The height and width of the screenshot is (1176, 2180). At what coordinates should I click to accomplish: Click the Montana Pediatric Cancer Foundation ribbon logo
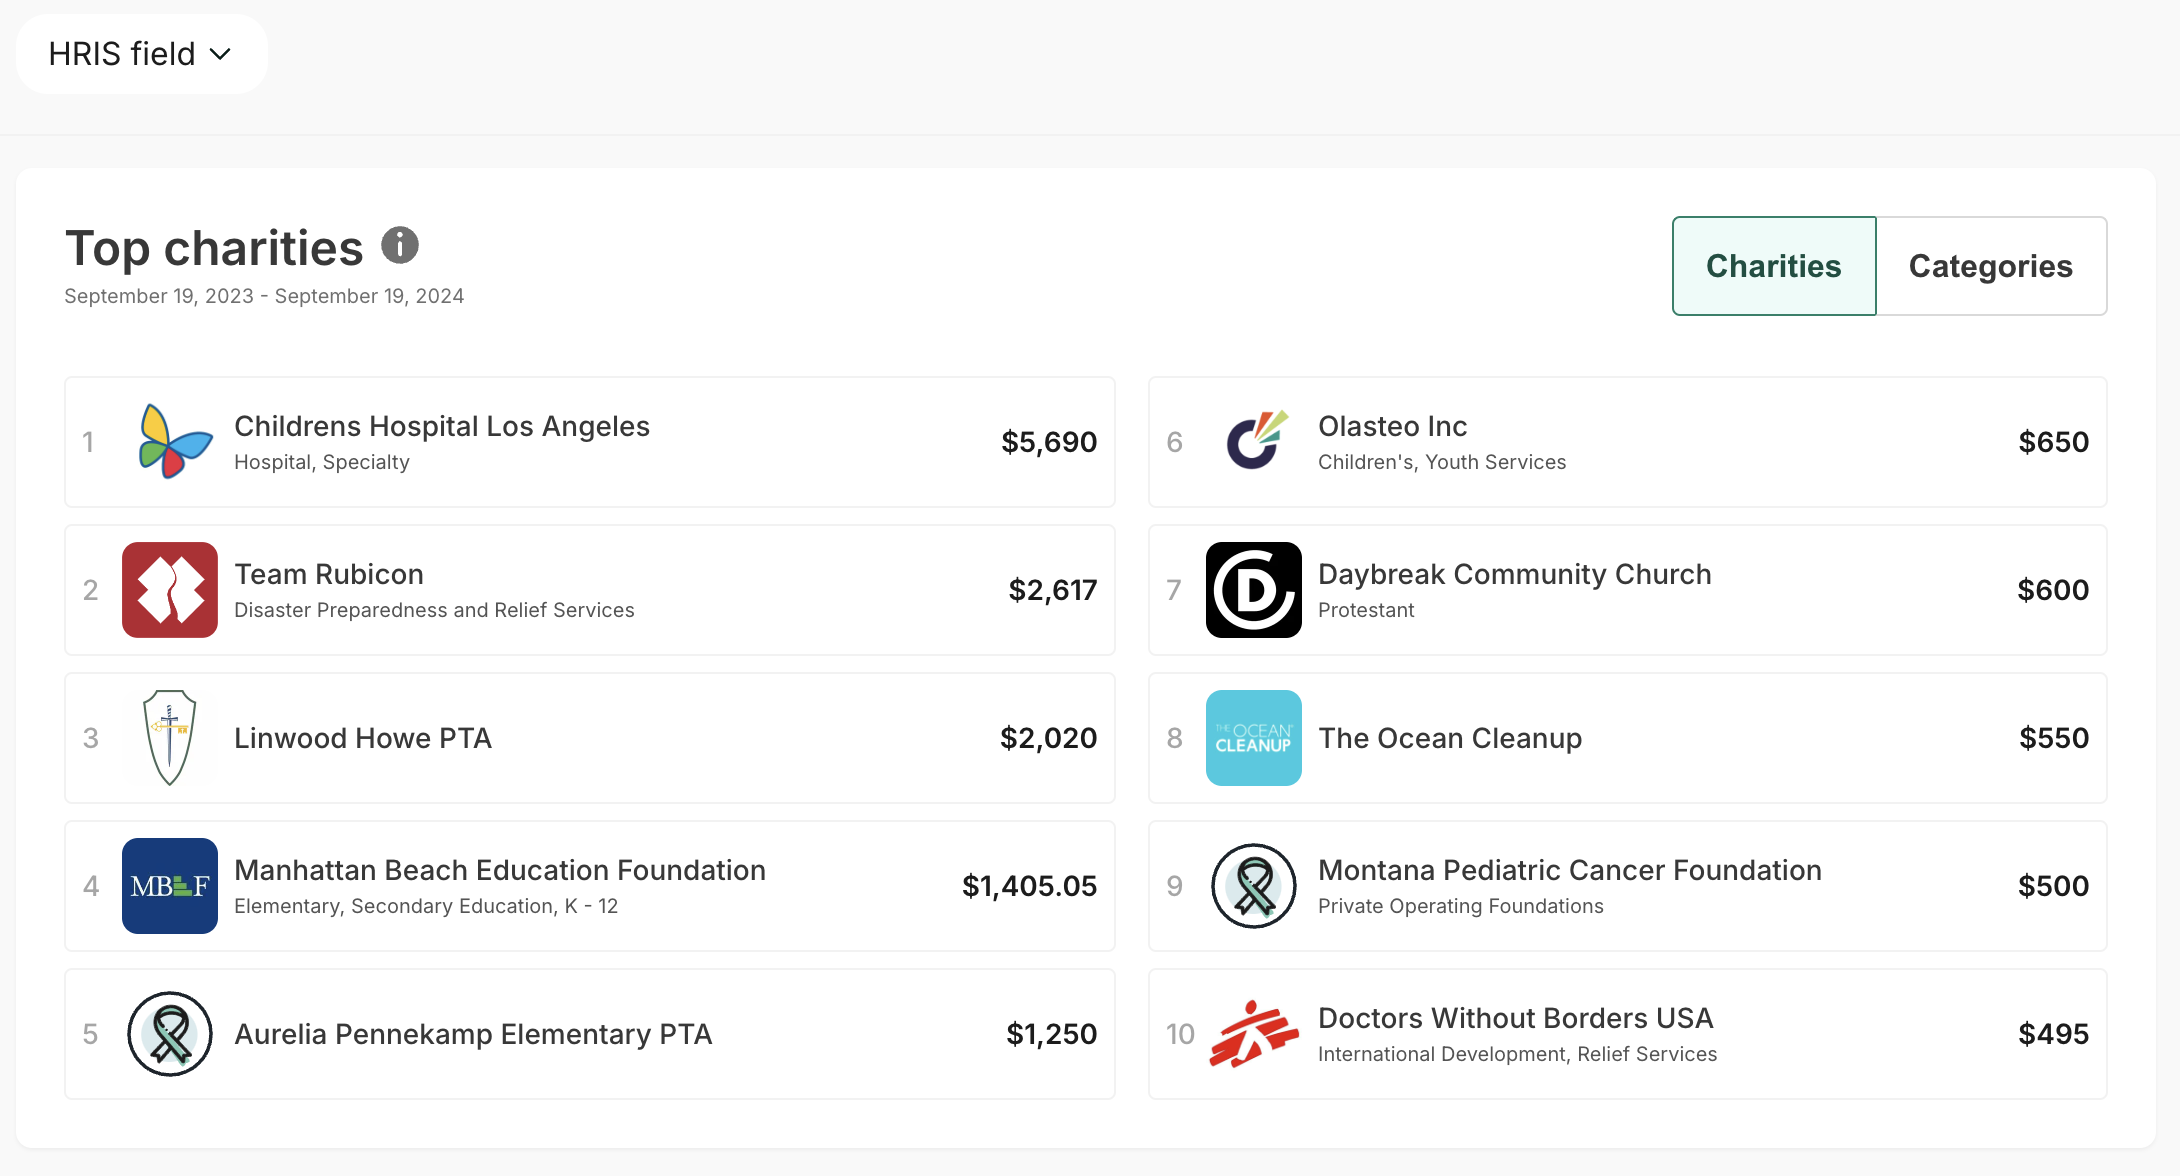pyautogui.click(x=1254, y=886)
